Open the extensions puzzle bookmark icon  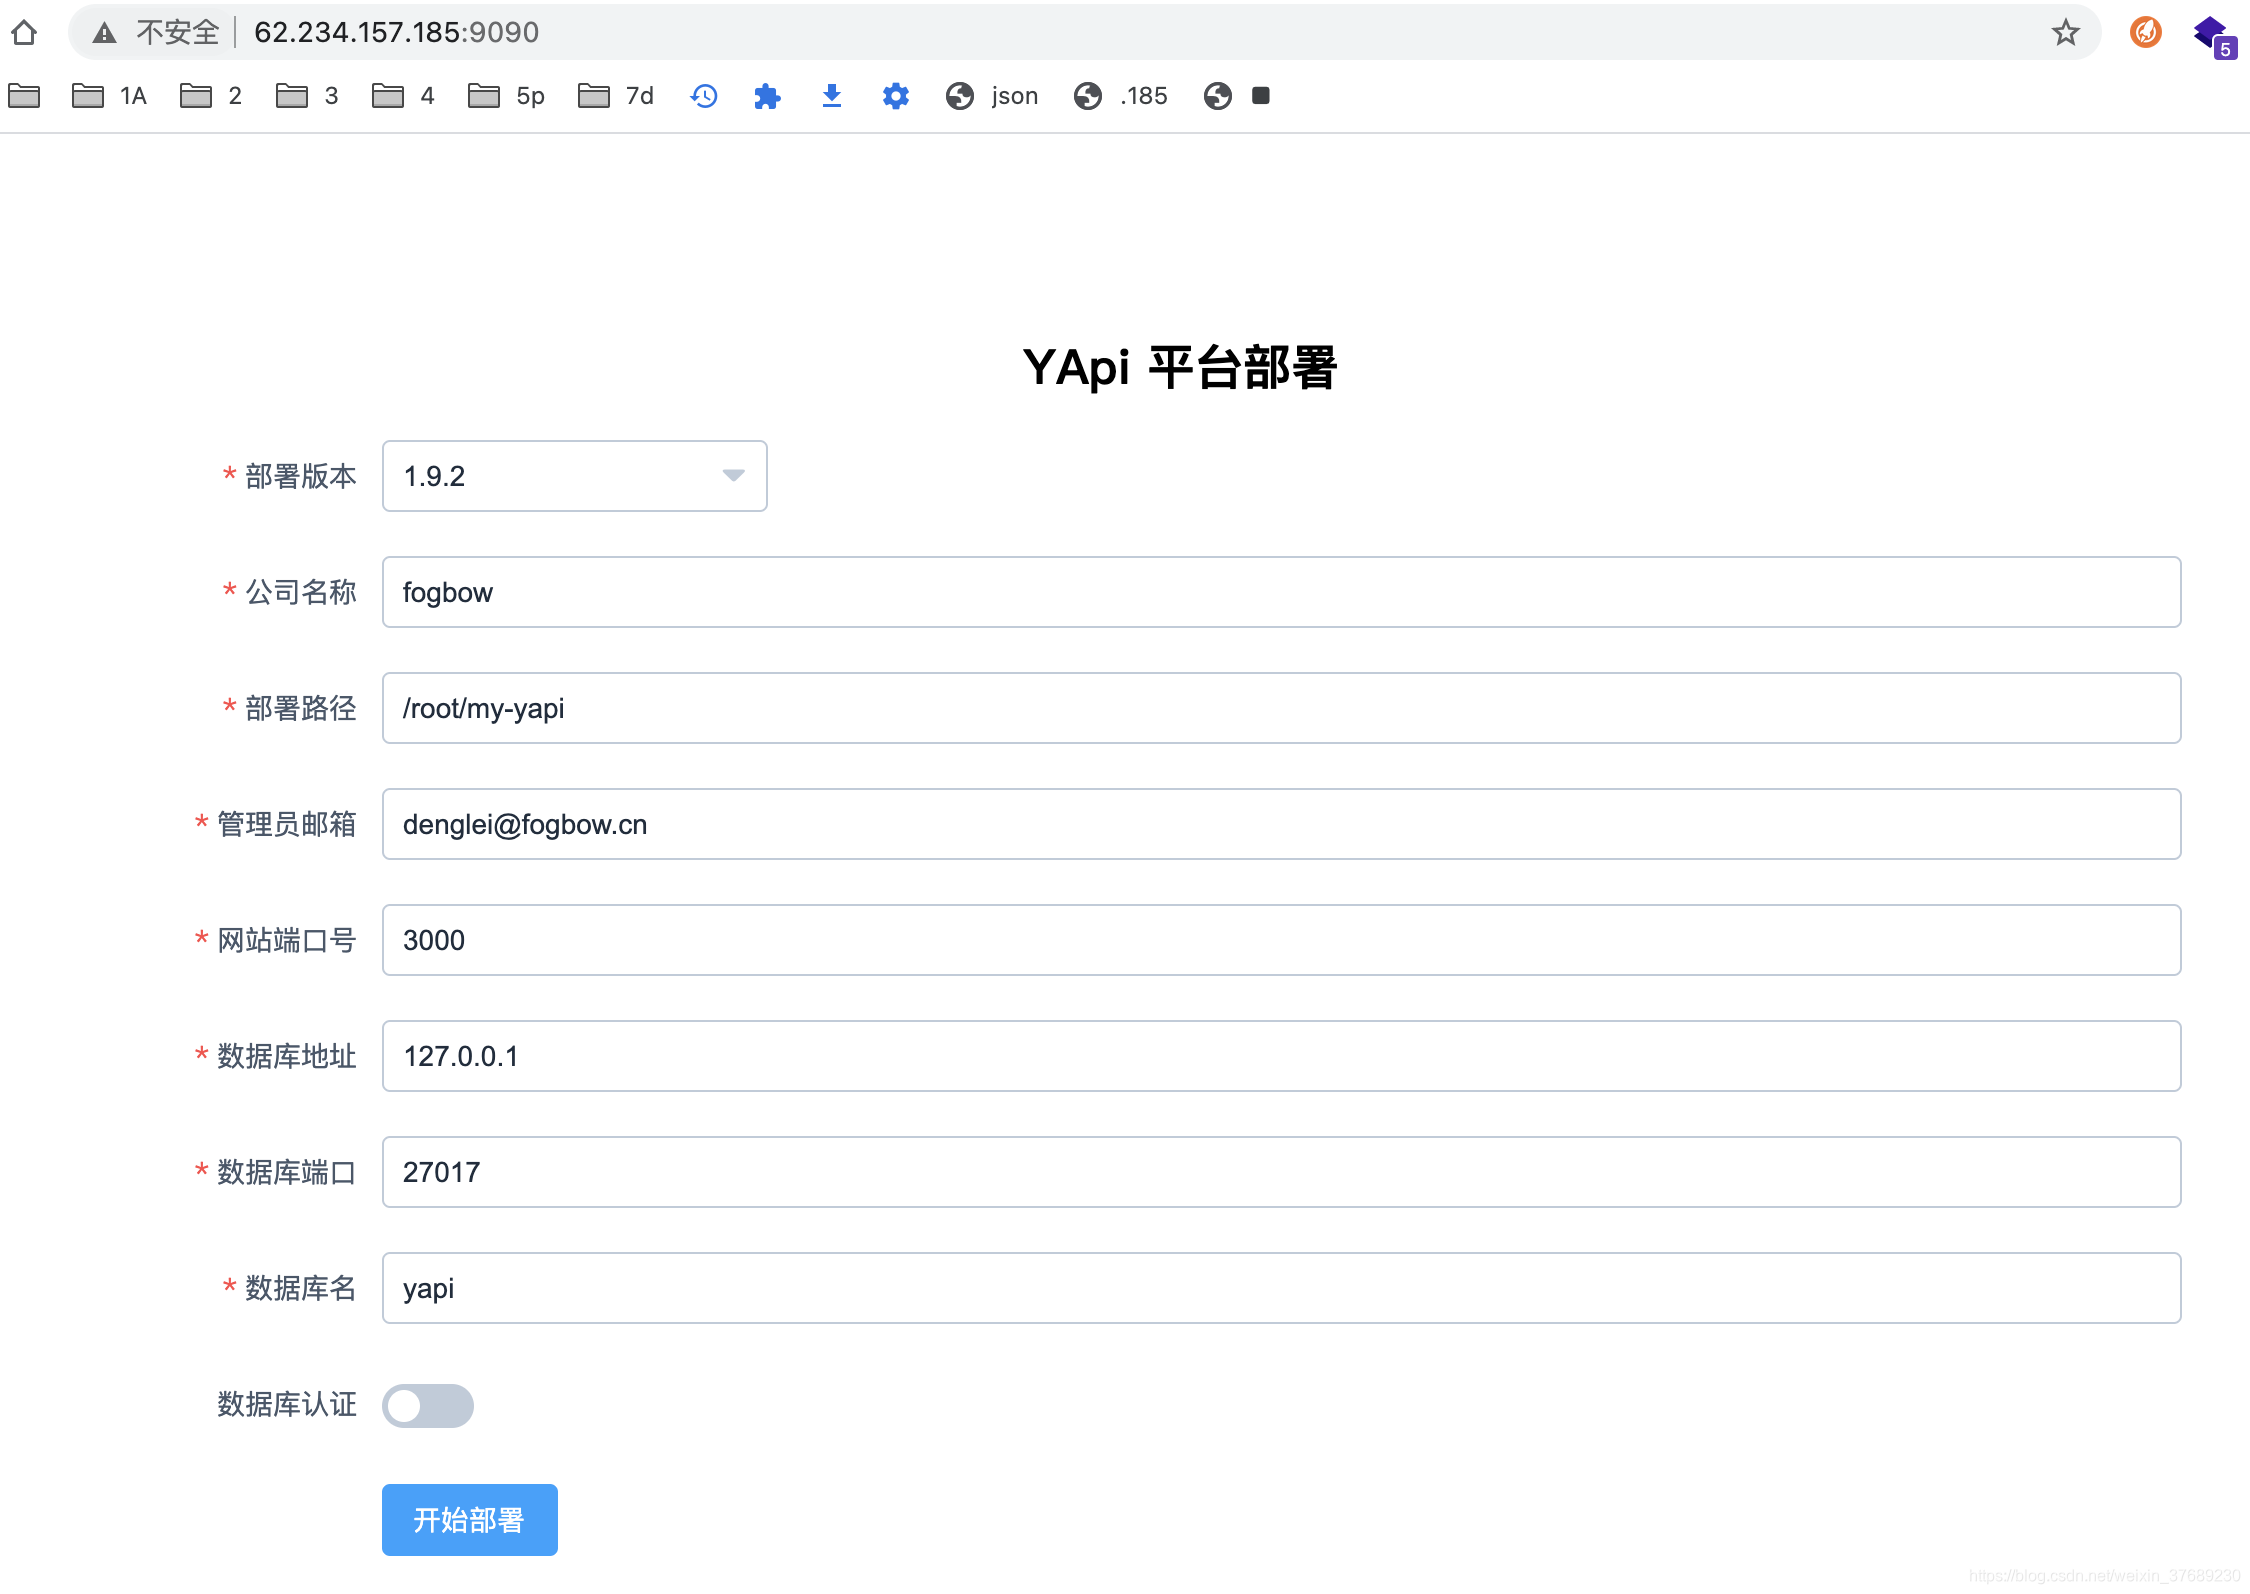click(x=767, y=96)
